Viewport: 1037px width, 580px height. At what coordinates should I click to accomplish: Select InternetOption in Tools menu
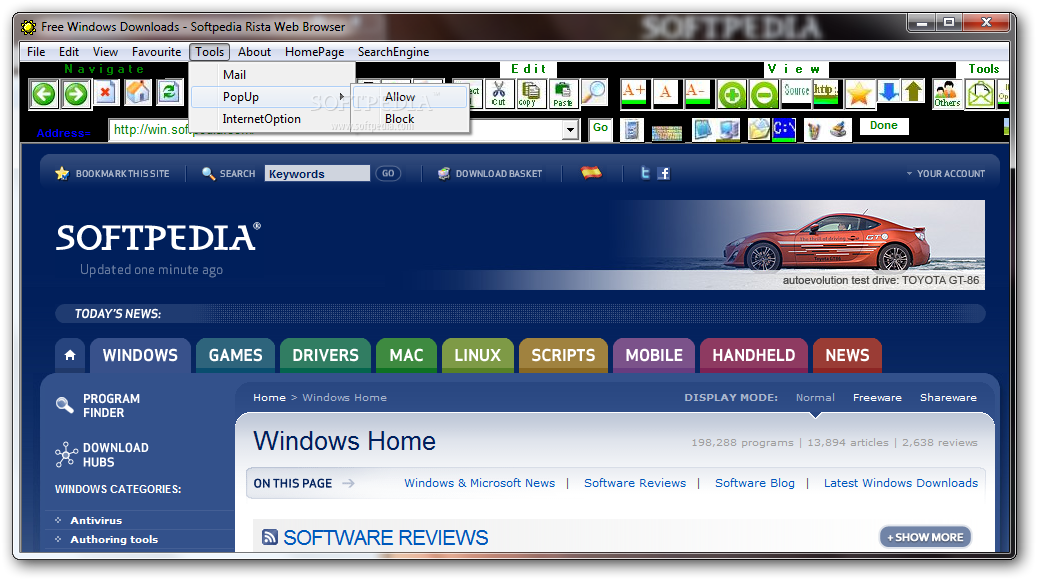point(272,119)
